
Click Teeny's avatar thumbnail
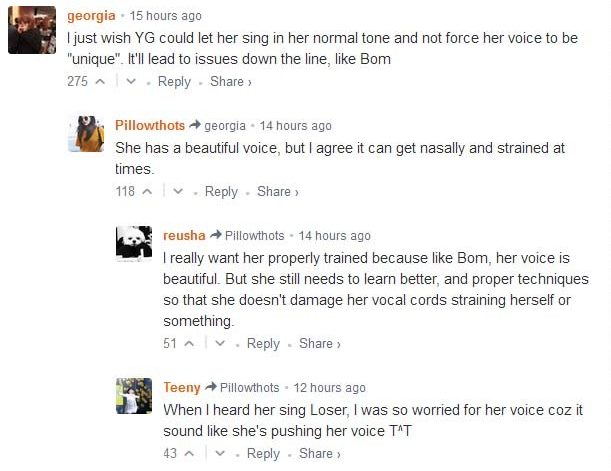tap(134, 396)
